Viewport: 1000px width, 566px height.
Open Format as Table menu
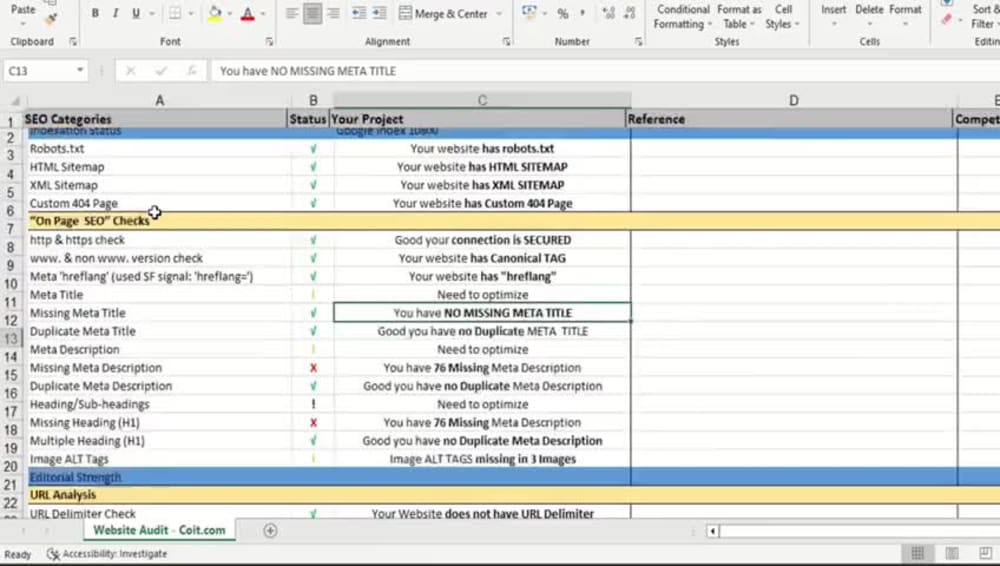[739, 17]
